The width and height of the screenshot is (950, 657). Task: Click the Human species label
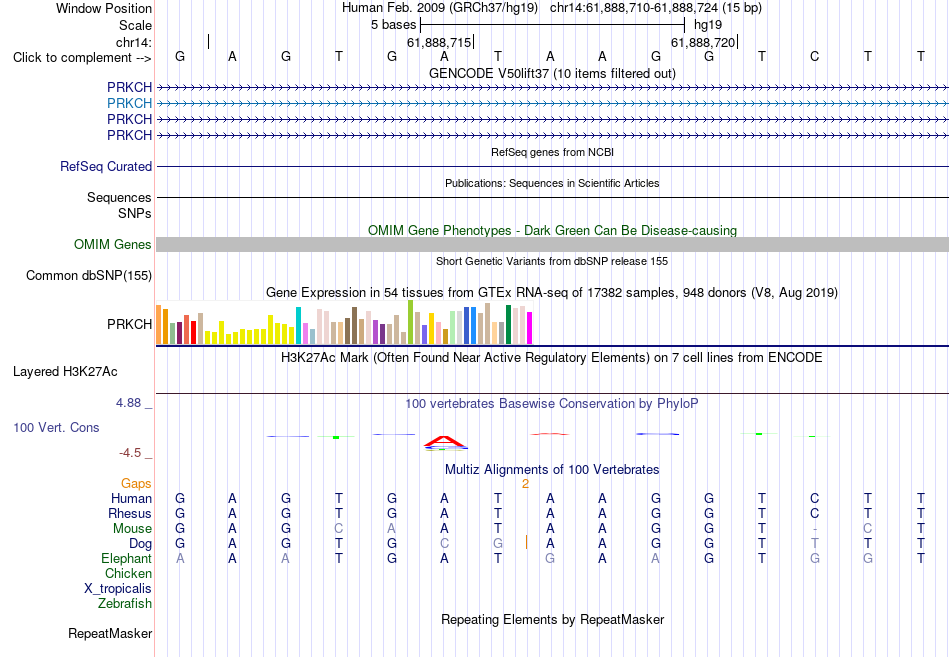131,499
